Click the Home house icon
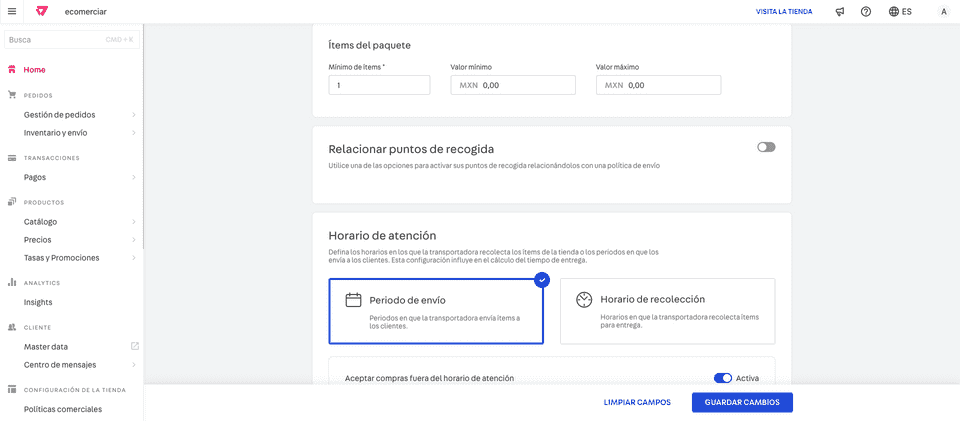The image size is (960, 421). (12, 70)
